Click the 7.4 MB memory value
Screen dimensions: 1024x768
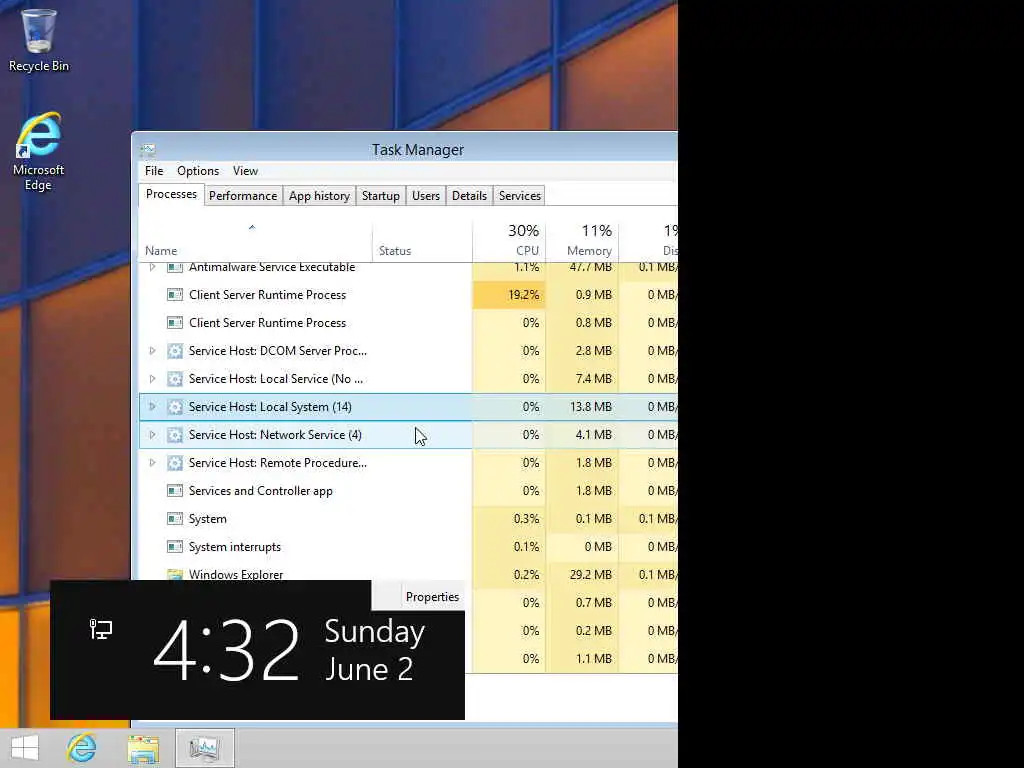[x=594, y=379]
